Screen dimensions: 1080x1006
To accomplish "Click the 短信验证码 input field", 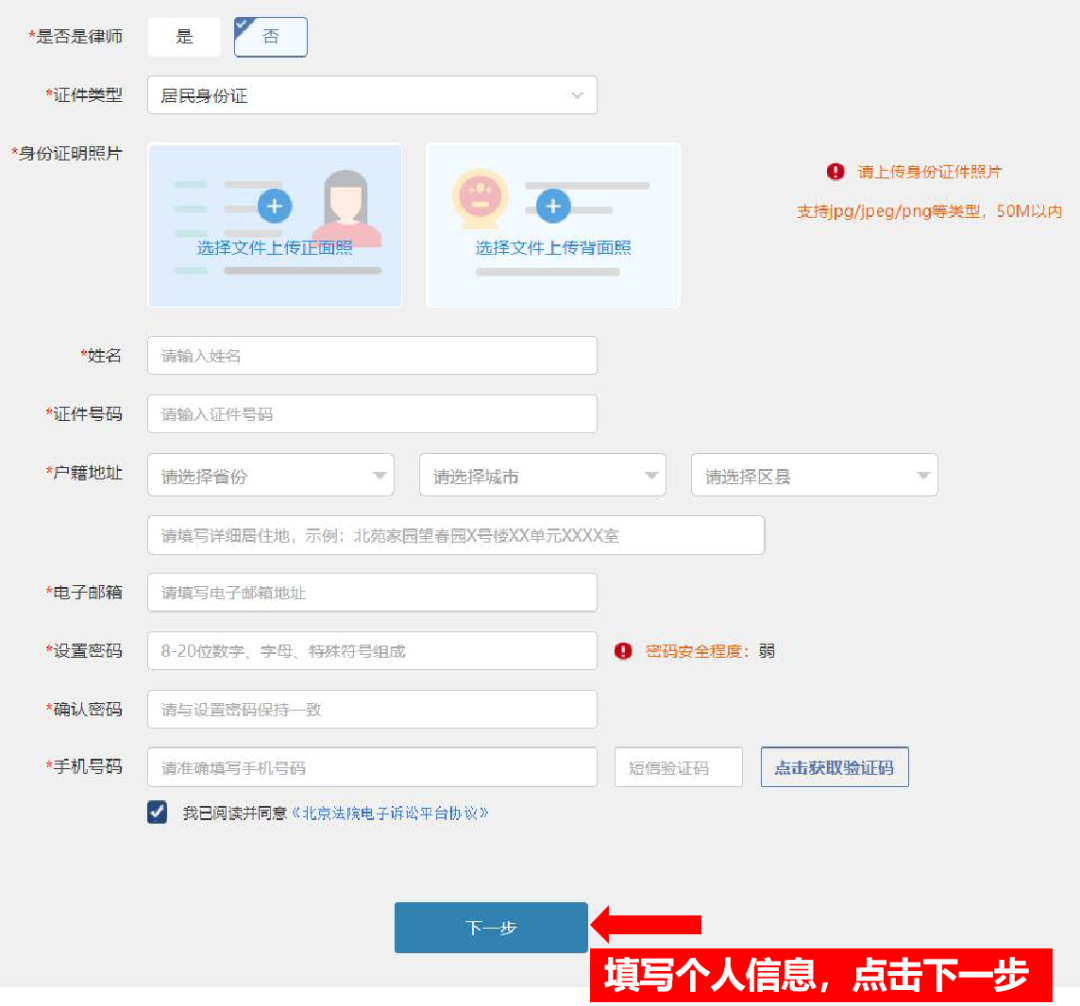I will tap(679, 767).
